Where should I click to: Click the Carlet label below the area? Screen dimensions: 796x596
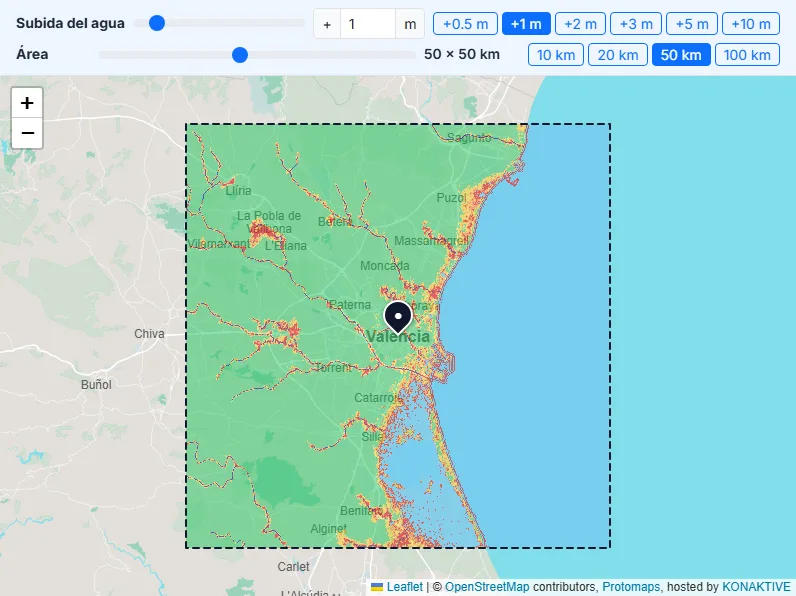pos(293,567)
